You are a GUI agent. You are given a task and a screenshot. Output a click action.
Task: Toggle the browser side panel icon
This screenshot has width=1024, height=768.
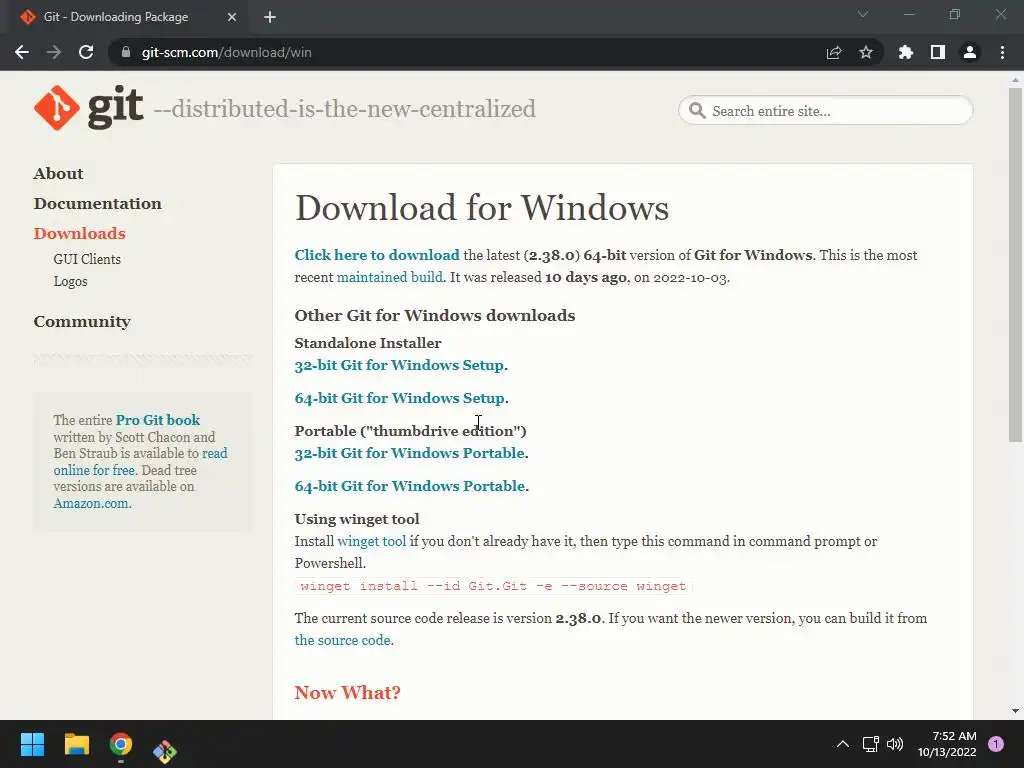[938, 52]
